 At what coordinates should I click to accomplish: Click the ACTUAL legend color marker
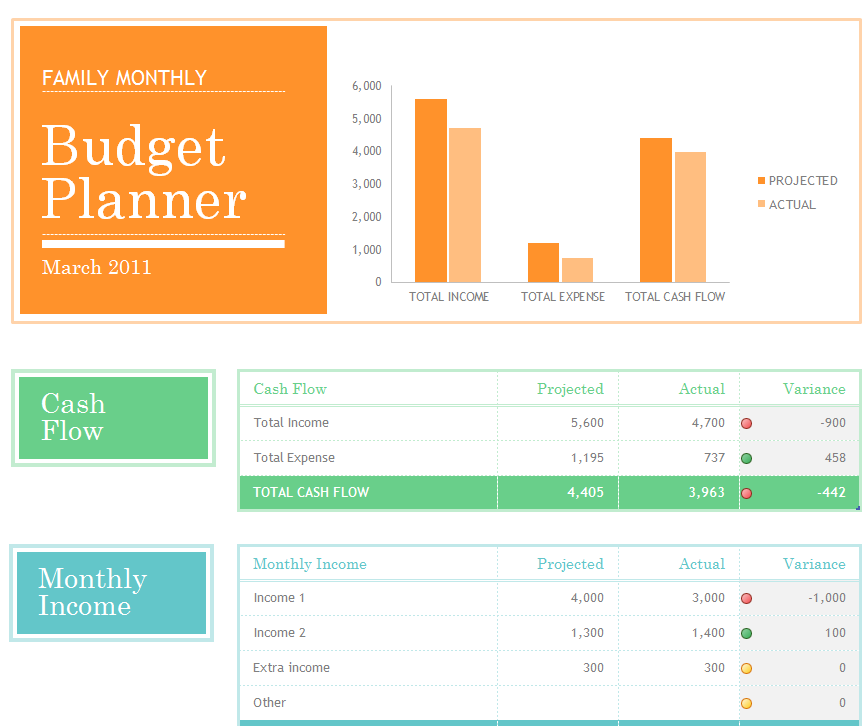tap(761, 204)
